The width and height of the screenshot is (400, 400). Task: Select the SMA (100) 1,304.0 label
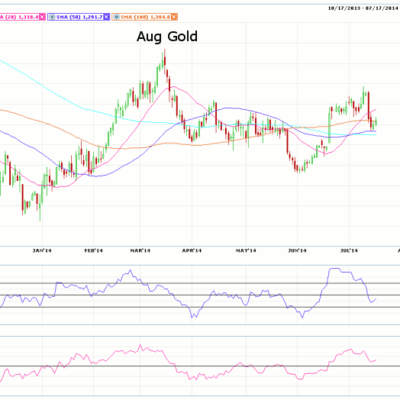click(x=145, y=17)
